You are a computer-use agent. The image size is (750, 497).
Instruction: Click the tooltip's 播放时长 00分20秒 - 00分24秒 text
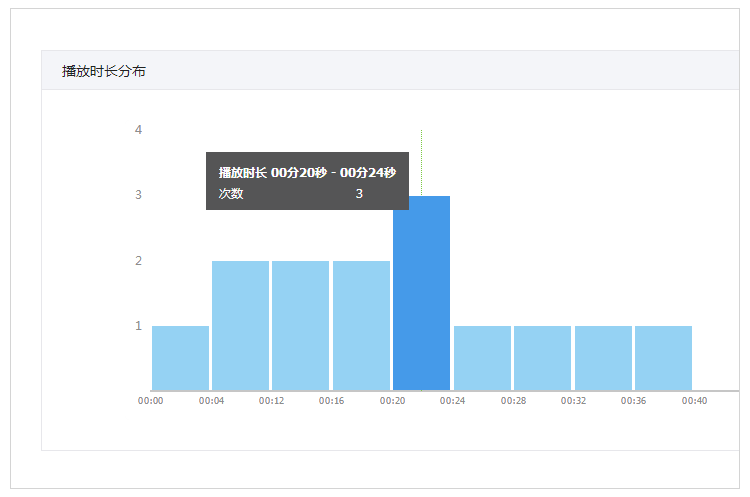307,173
